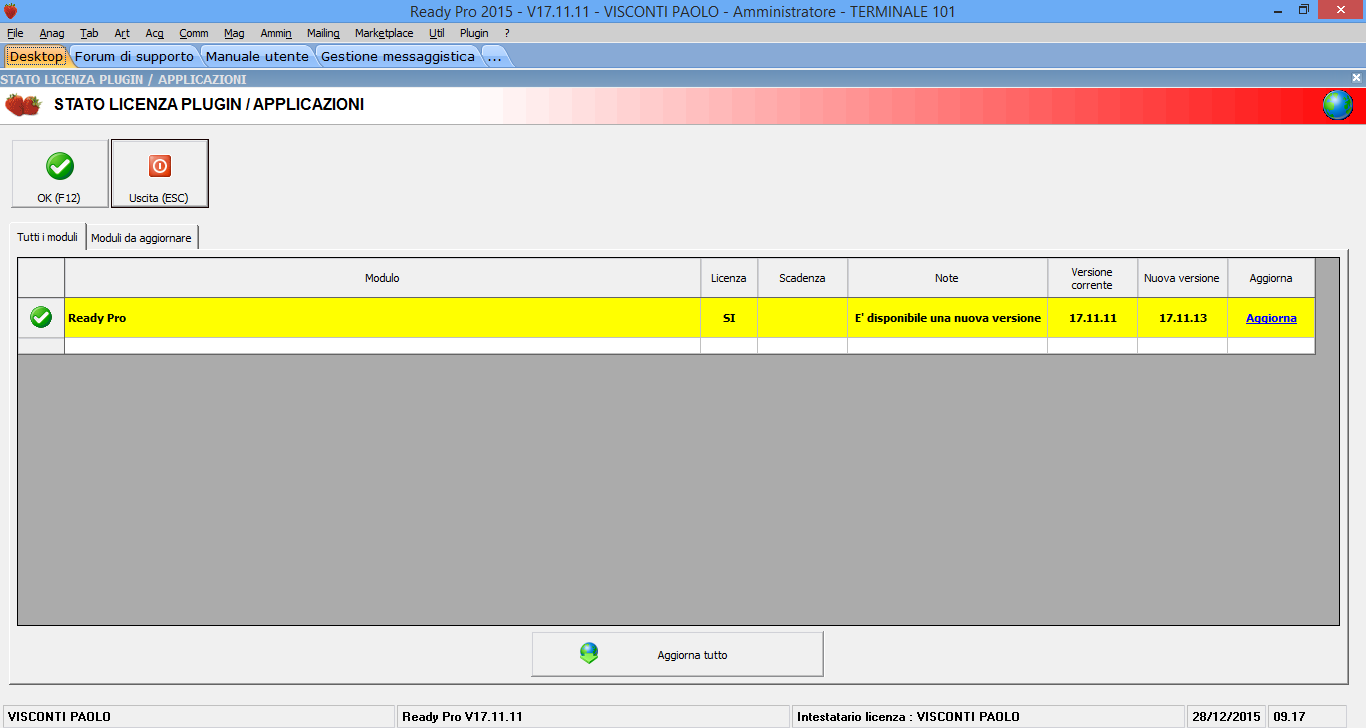Click the 'E' disponibile una nuova versione' note
Image resolution: width=1366 pixels, height=728 pixels.
coord(948,318)
